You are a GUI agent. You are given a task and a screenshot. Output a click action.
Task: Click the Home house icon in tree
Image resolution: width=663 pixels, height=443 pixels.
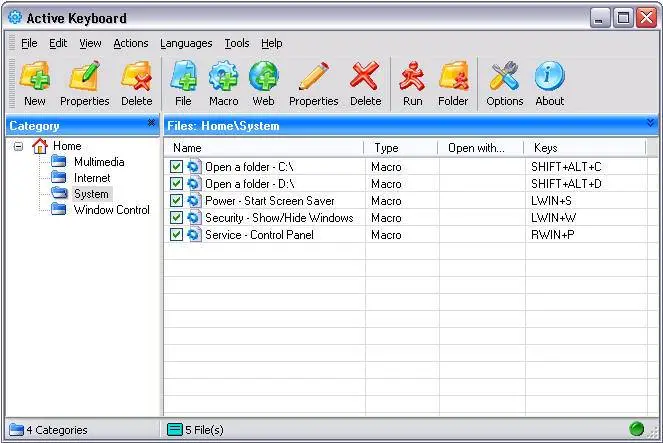pyautogui.click(x=40, y=146)
